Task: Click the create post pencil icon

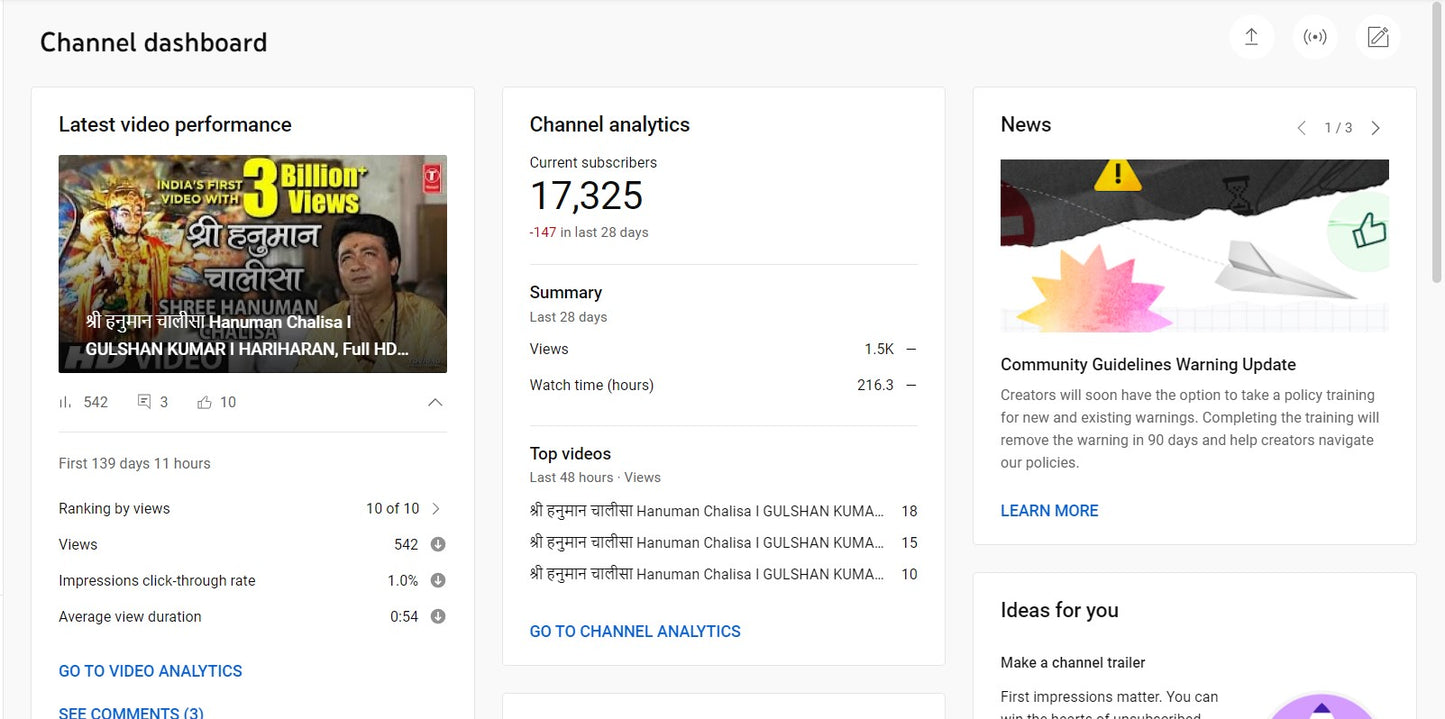Action: (1378, 38)
